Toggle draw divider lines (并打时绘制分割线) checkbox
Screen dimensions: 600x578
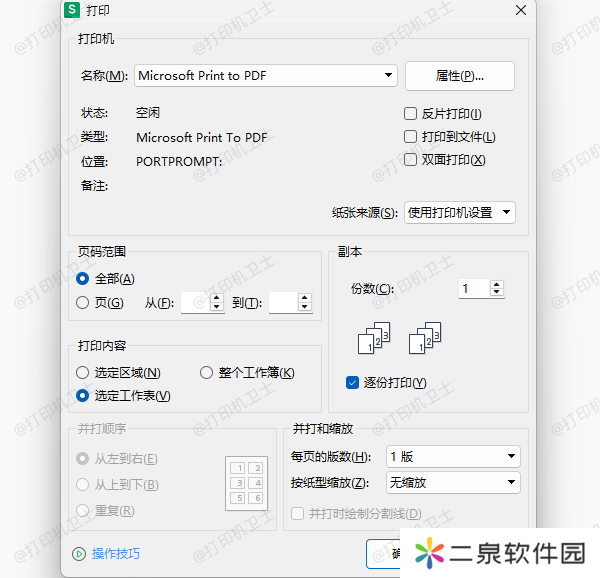point(297,513)
